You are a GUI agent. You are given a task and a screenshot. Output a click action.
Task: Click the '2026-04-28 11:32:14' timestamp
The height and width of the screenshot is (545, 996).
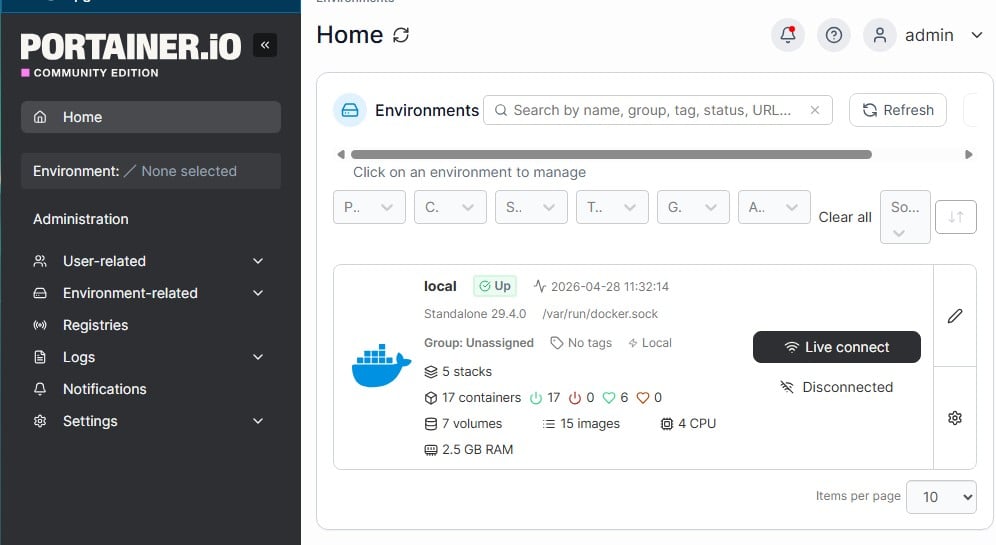[x=610, y=286]
